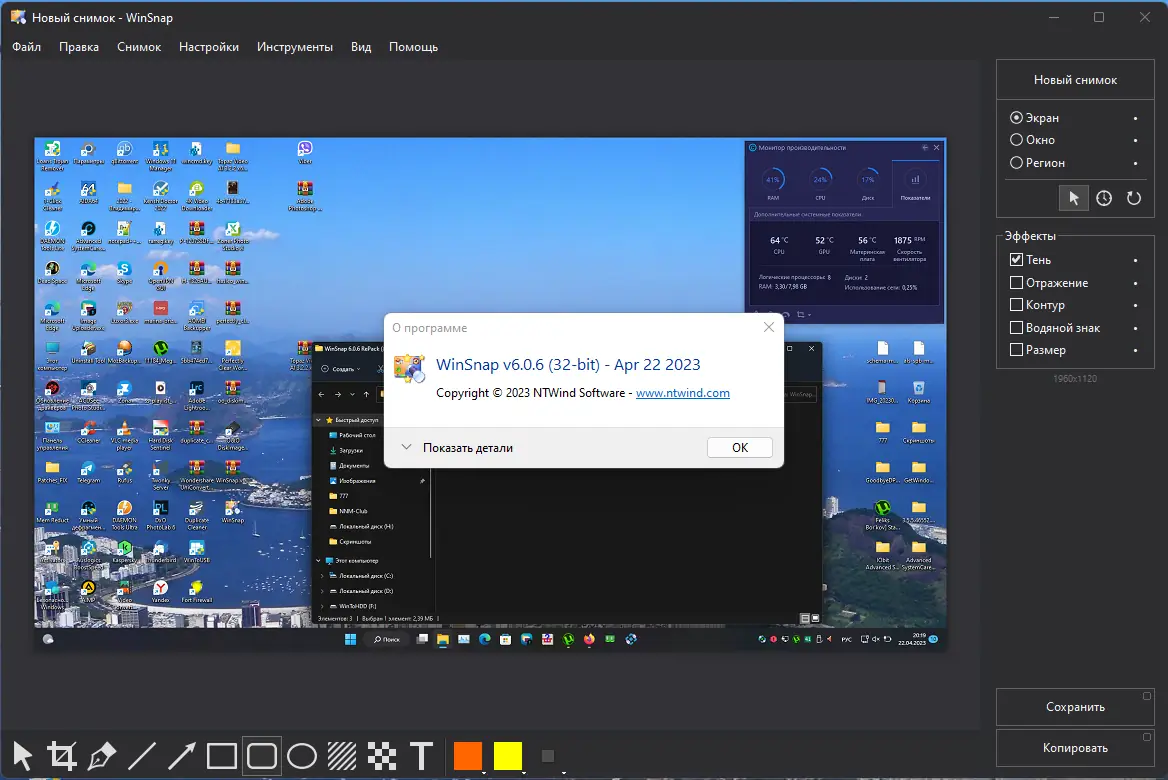Screen dimensions: 1168x780
Task: Select the Text tool
Action: (x=422, y=756)
